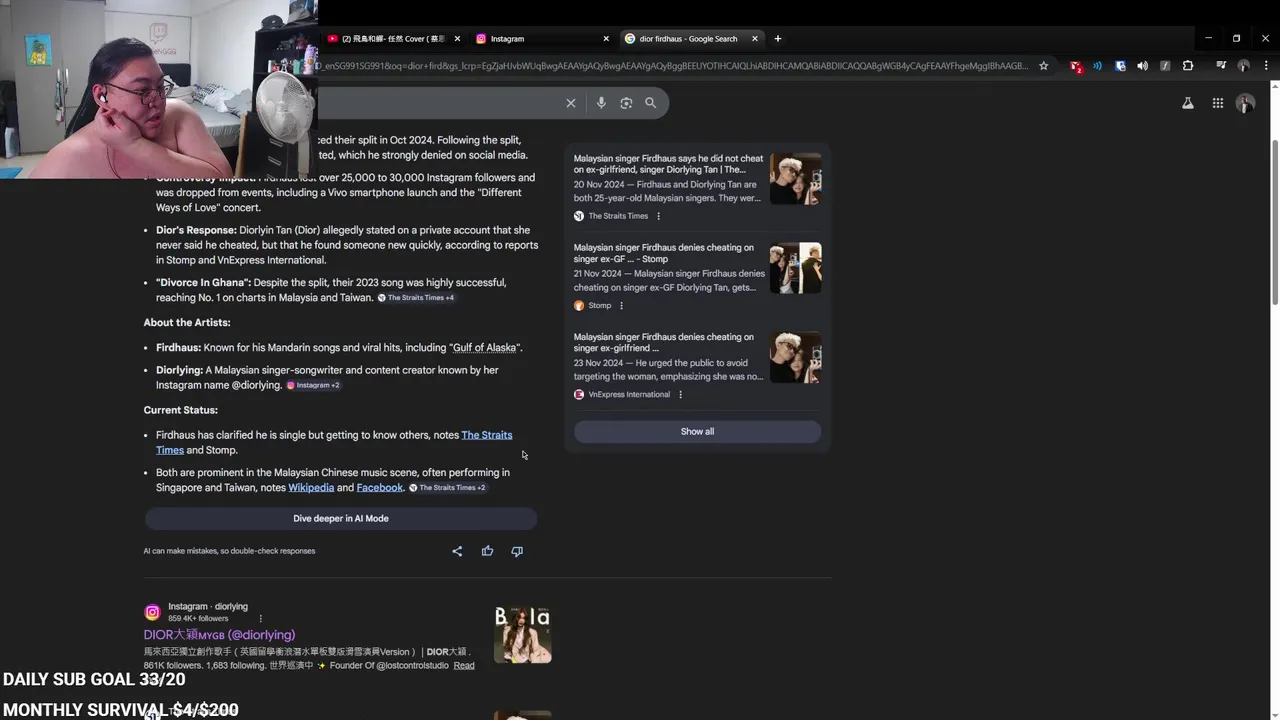The image size is (1280, 720).
Task: Close the YouTube tab
Action: pos(457,39)
